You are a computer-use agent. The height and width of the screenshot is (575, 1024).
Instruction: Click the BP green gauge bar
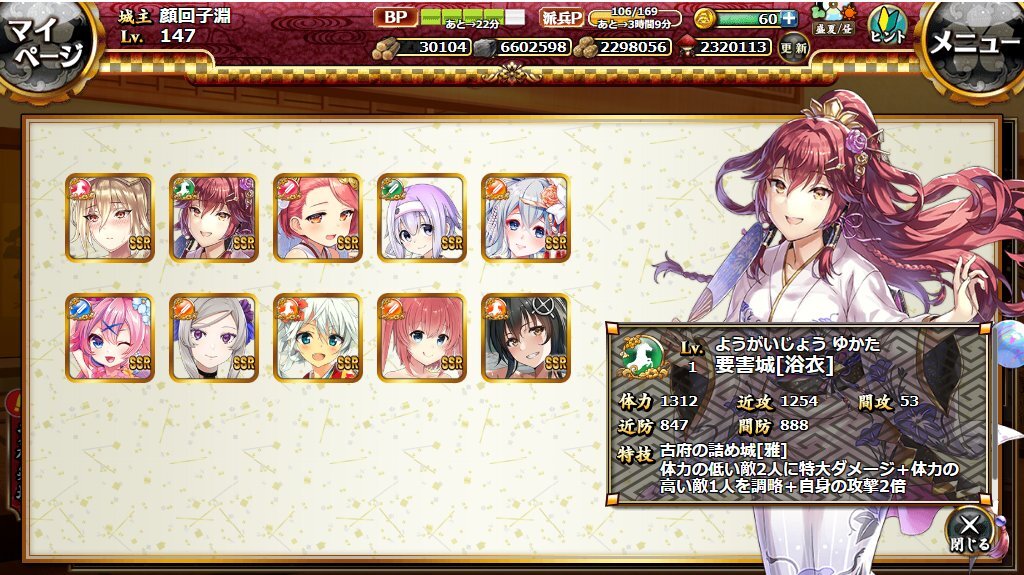[x=472, y=17]
